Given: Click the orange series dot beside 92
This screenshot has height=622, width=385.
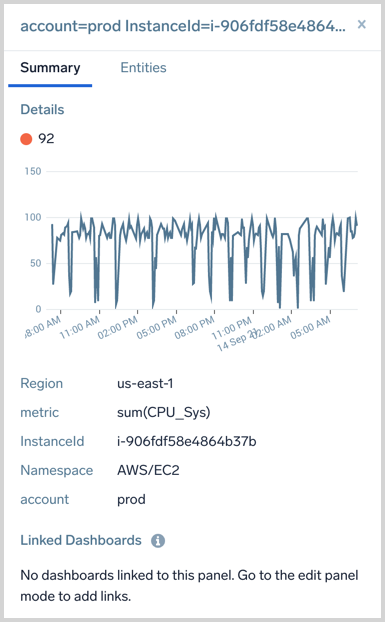Looking at the screenshot, I should pyautogui.click(x=26, y=139).
